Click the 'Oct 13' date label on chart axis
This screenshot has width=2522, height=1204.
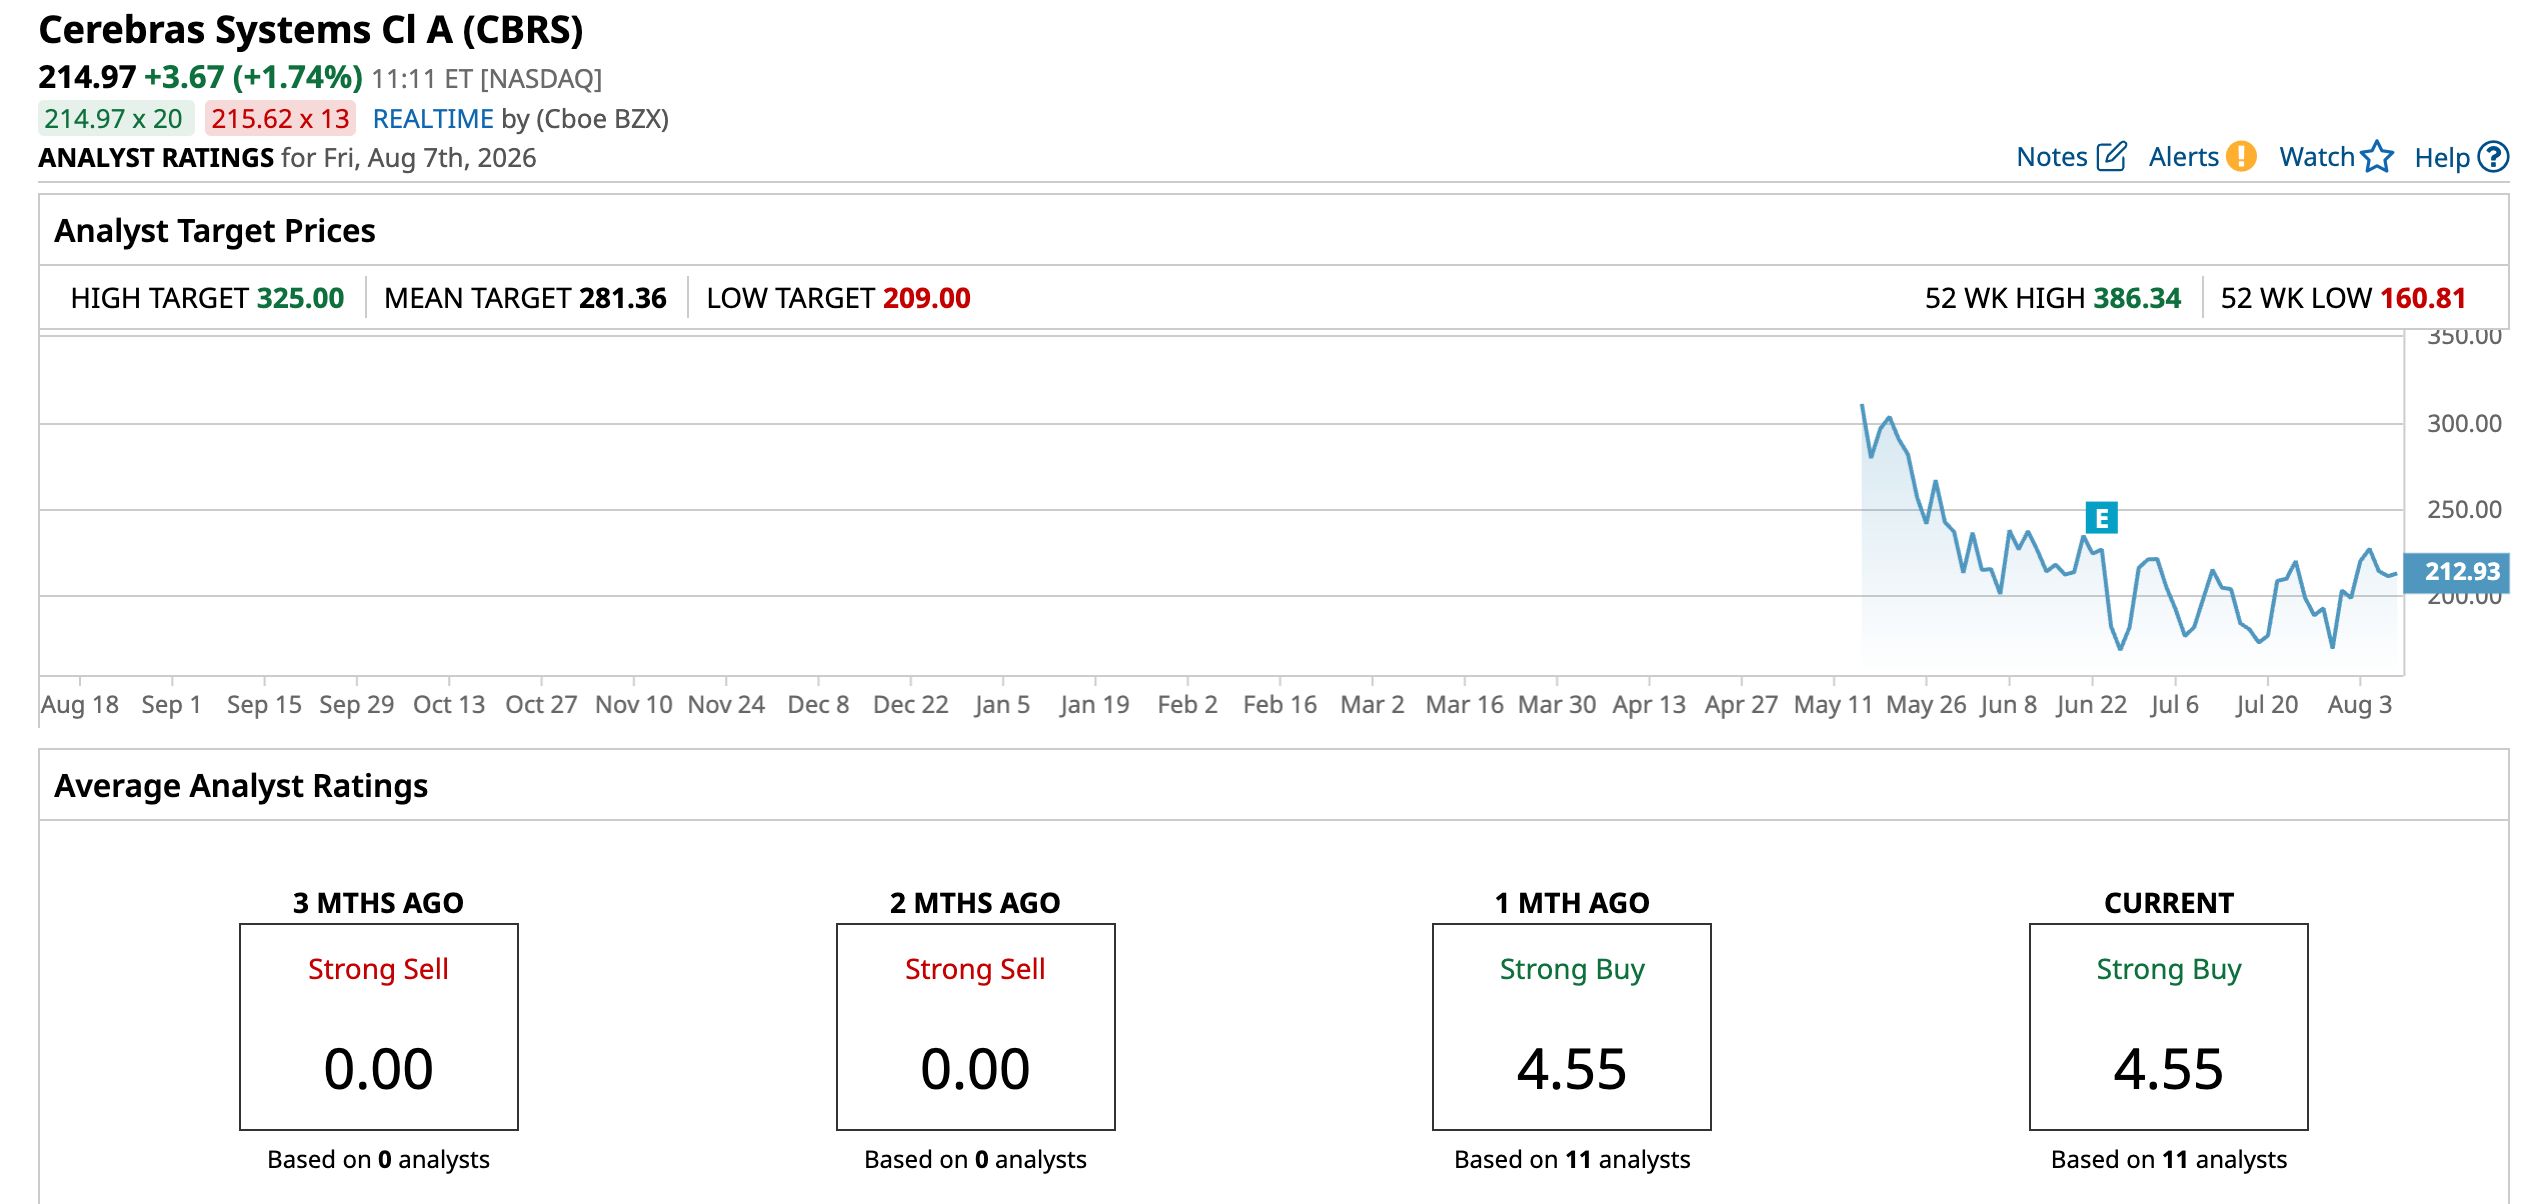pyautogui.click(x=449, y=705)
